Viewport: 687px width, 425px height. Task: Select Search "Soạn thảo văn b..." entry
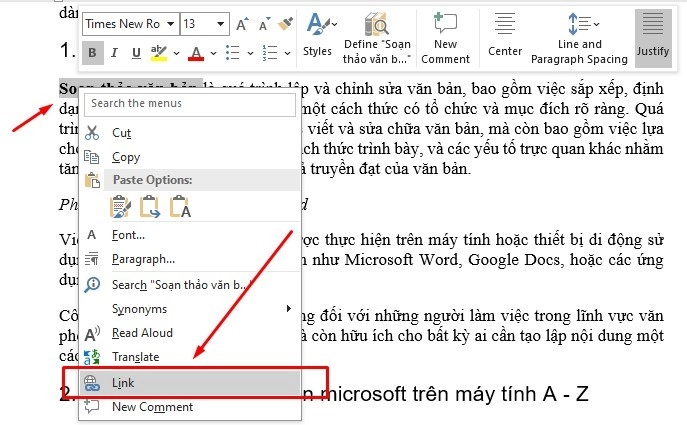coord(190,285)
